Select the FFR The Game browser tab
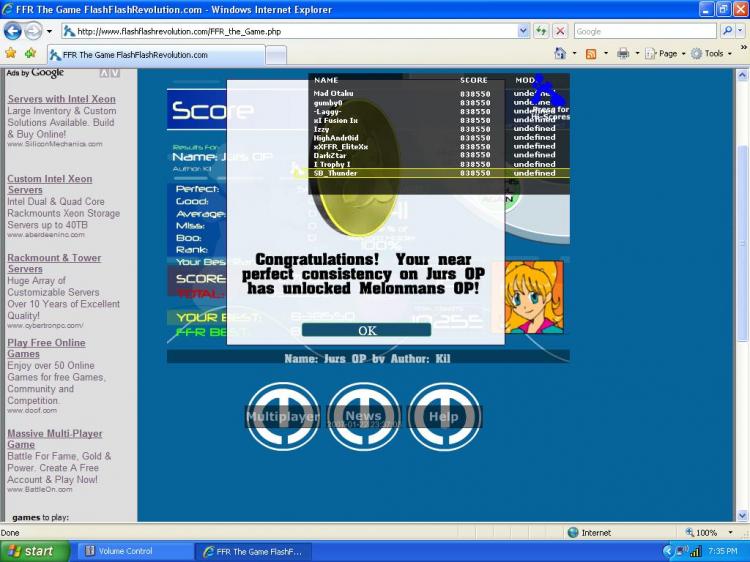The image size is (750, 562). (x=156, y=55)
